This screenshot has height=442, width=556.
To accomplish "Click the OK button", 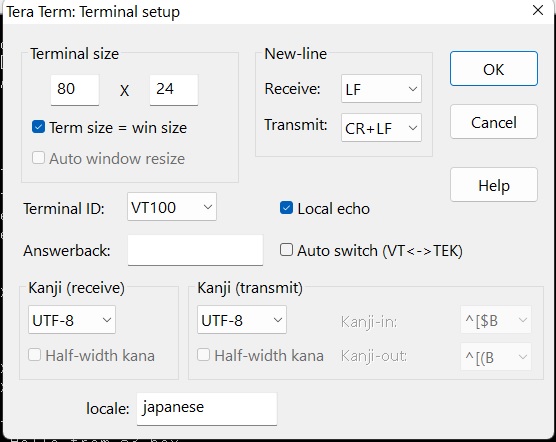I will pos(494,69).
